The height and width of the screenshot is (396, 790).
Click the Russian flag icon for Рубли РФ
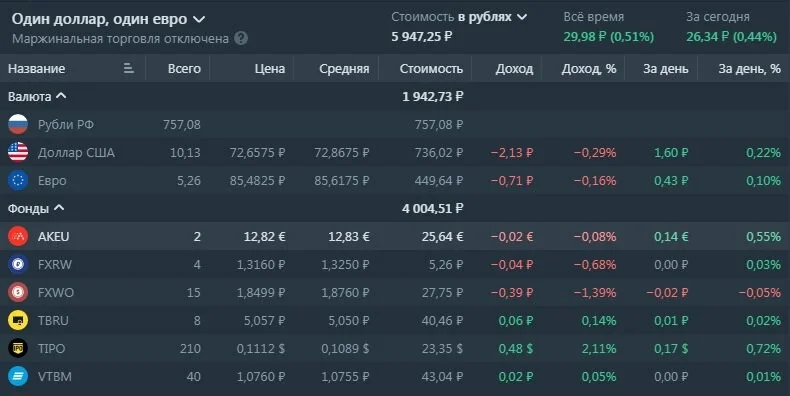coord(18,124)
